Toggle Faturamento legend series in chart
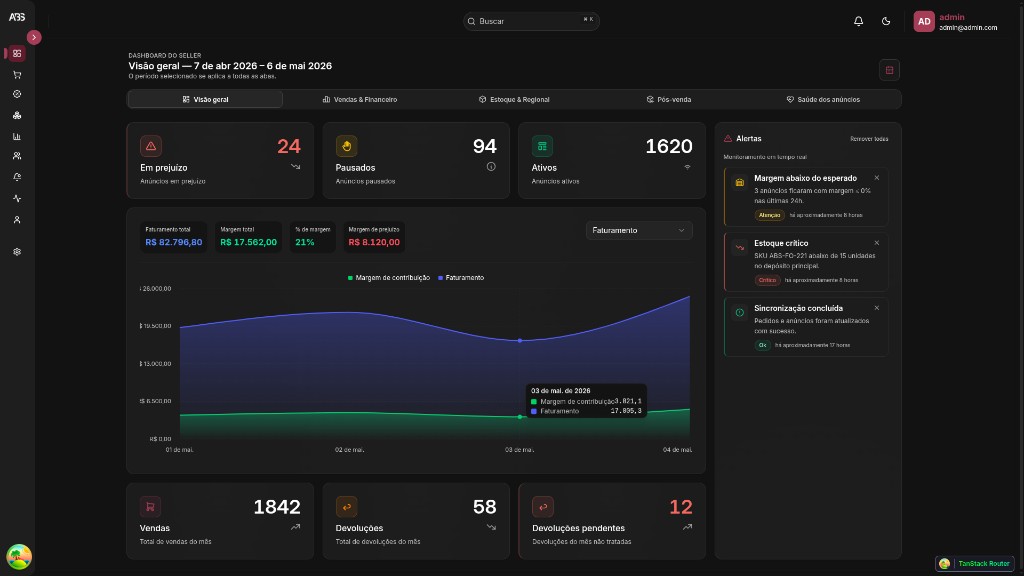This screenshot has height=576, width=1024. [461, 278]
